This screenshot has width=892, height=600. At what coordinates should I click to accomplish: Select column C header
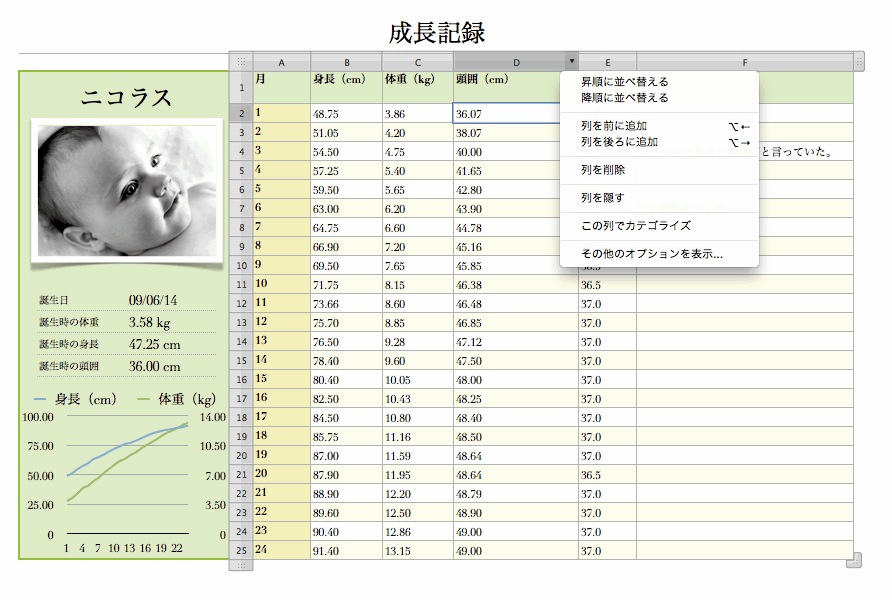click(418, 62)
